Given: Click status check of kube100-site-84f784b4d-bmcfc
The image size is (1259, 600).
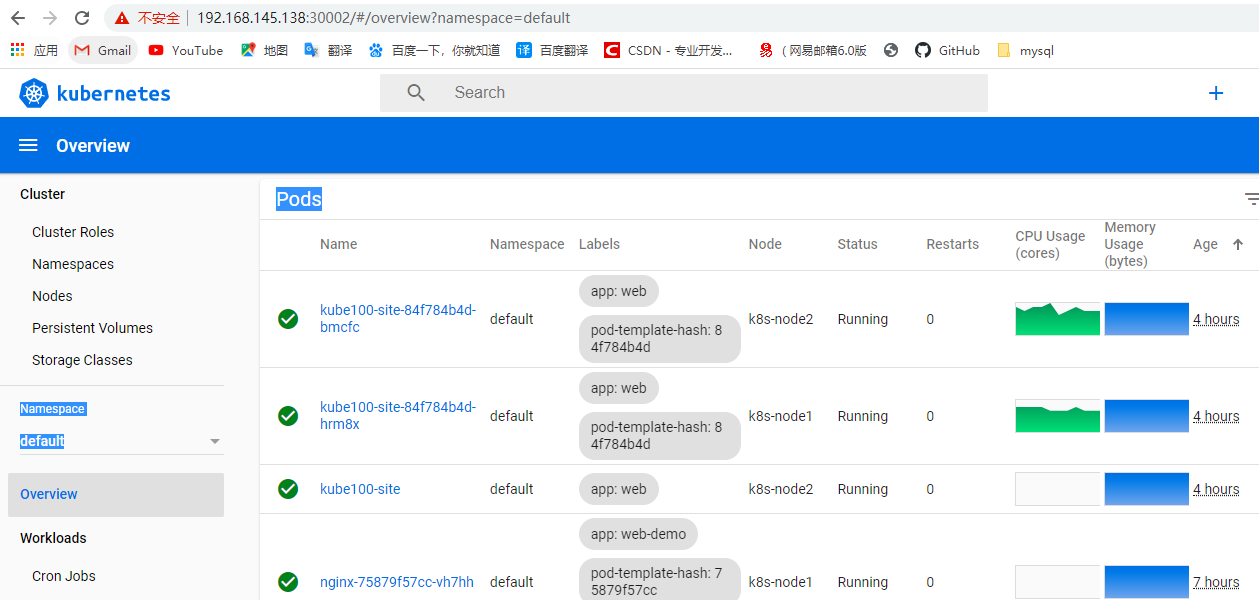Looking at the screenshot, I should pyautogui.click(x=288, y=319).
